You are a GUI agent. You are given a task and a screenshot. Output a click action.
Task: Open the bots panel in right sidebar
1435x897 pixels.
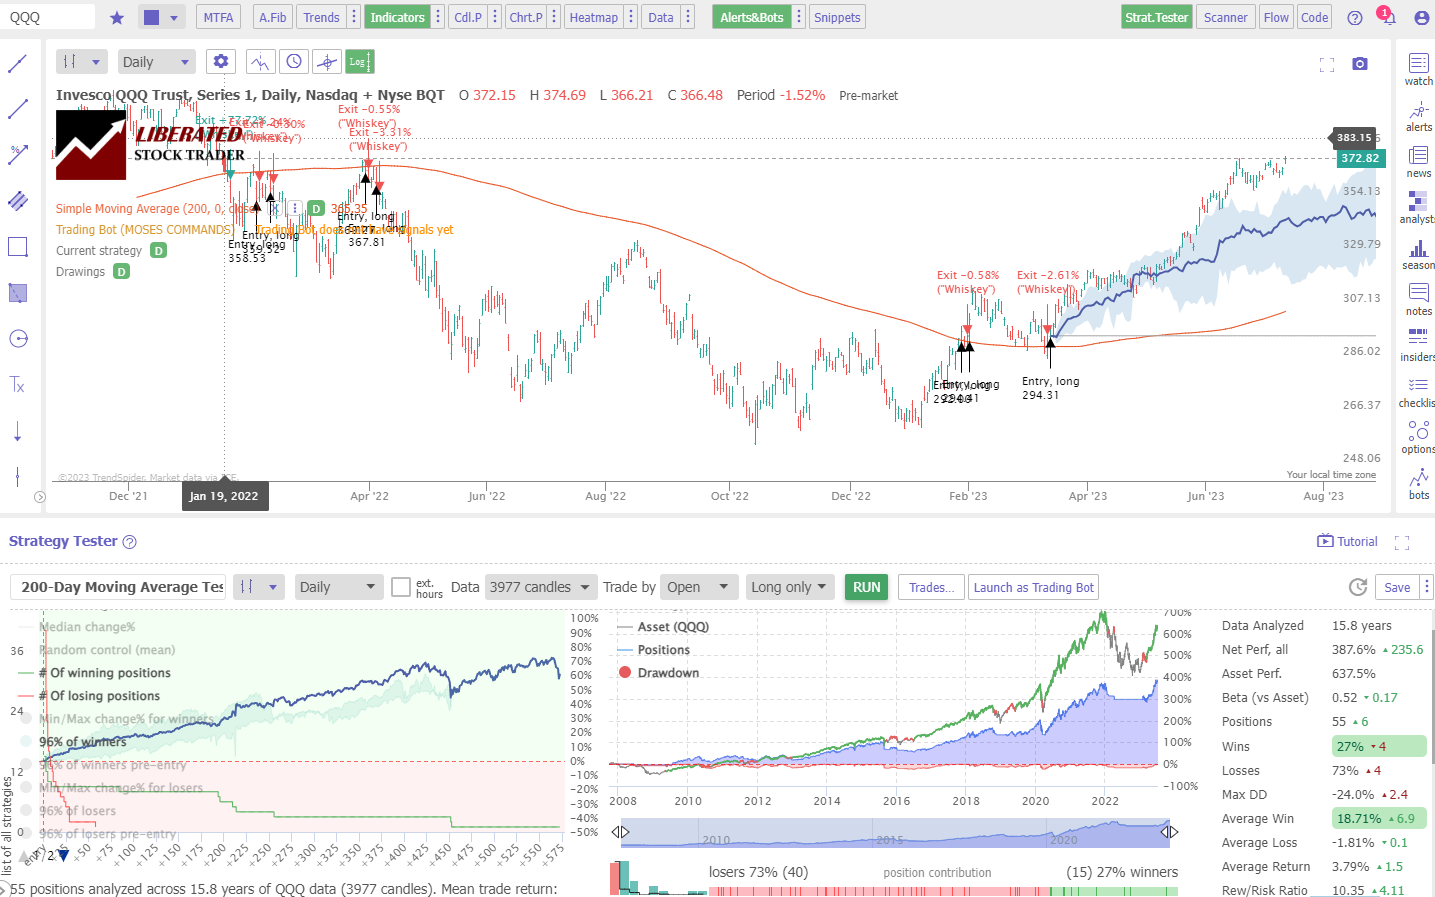tap(1417, 484)
